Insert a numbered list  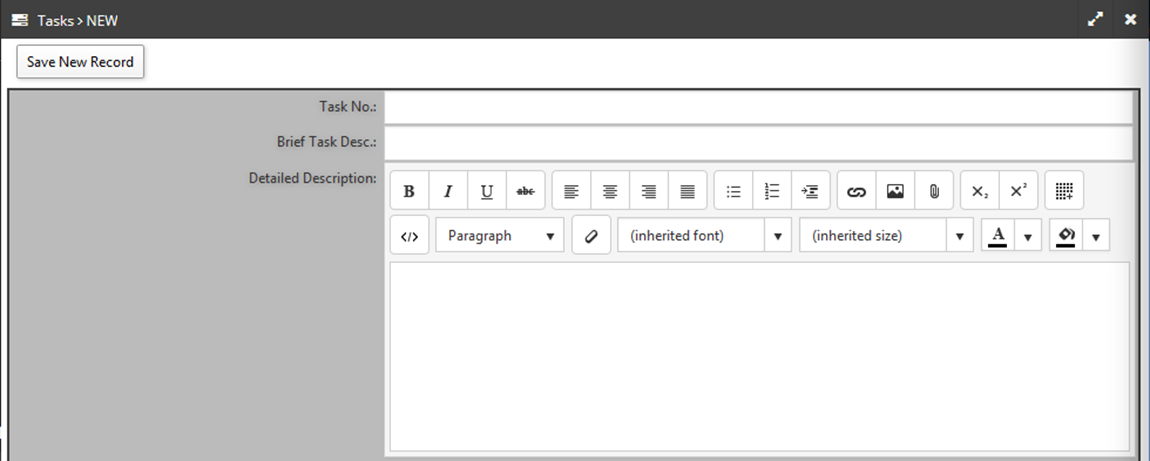coord(772,191)
